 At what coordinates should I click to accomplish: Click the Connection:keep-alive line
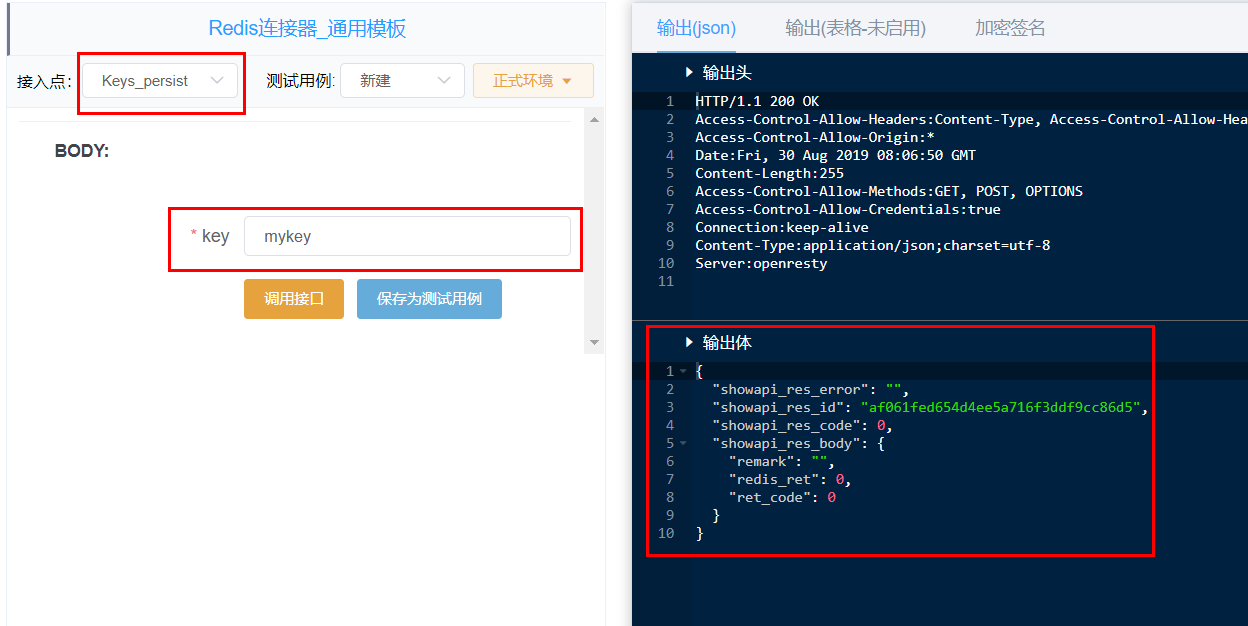point(781,227)
